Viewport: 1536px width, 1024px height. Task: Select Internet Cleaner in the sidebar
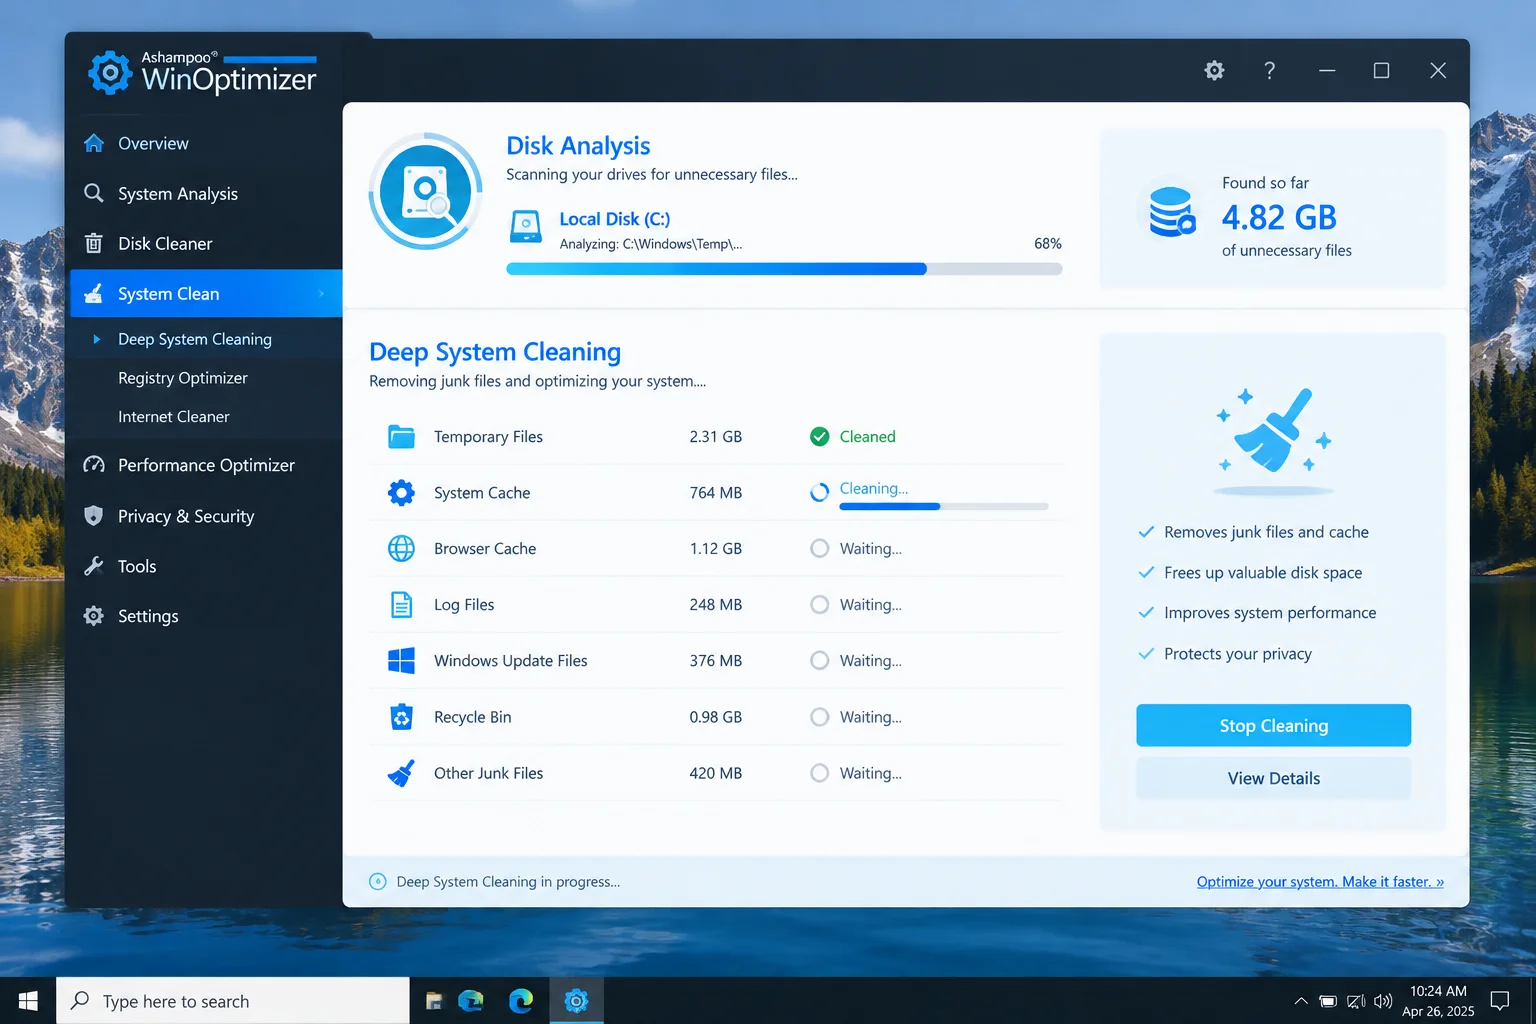(x=174, y=416)
